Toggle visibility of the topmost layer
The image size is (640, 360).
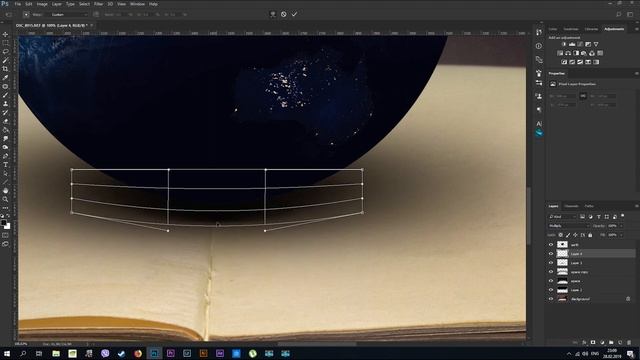[551, 245]
